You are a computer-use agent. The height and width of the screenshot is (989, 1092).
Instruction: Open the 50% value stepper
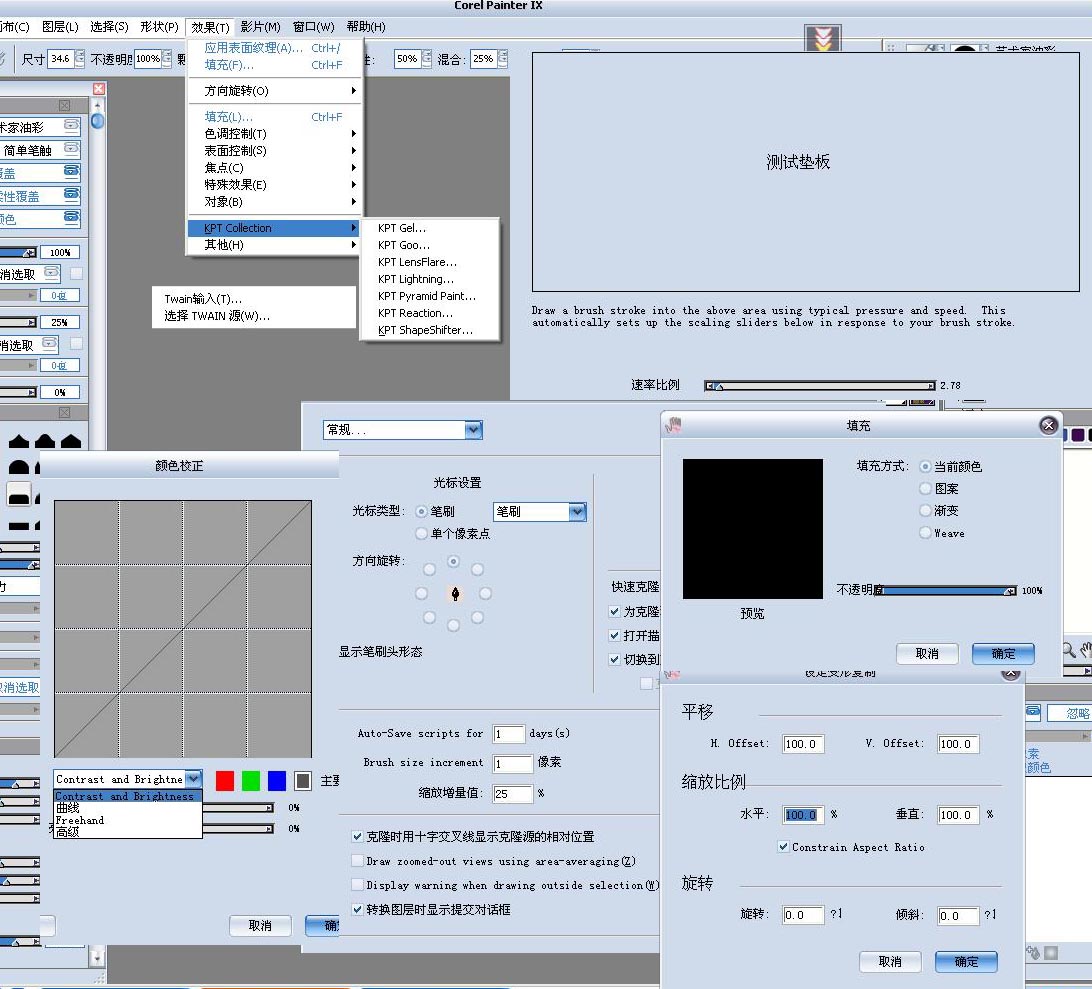click(426, 59)
